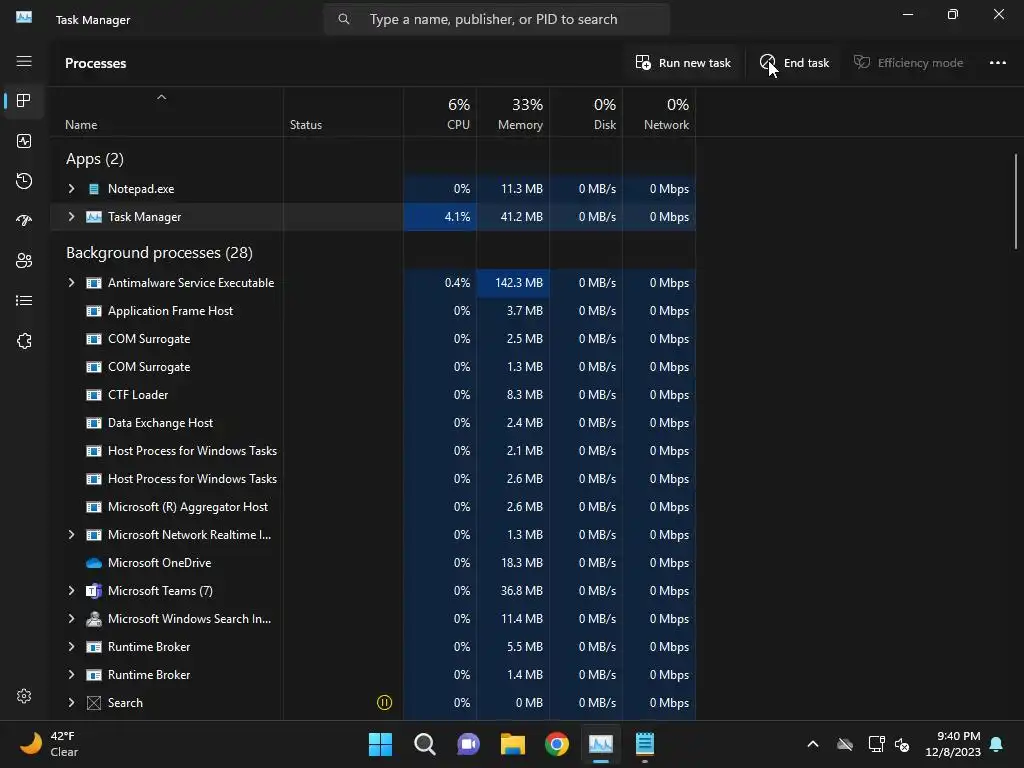
Task: Expand Microsoft Windows Search In... row
Action: (x=71, y=619)
